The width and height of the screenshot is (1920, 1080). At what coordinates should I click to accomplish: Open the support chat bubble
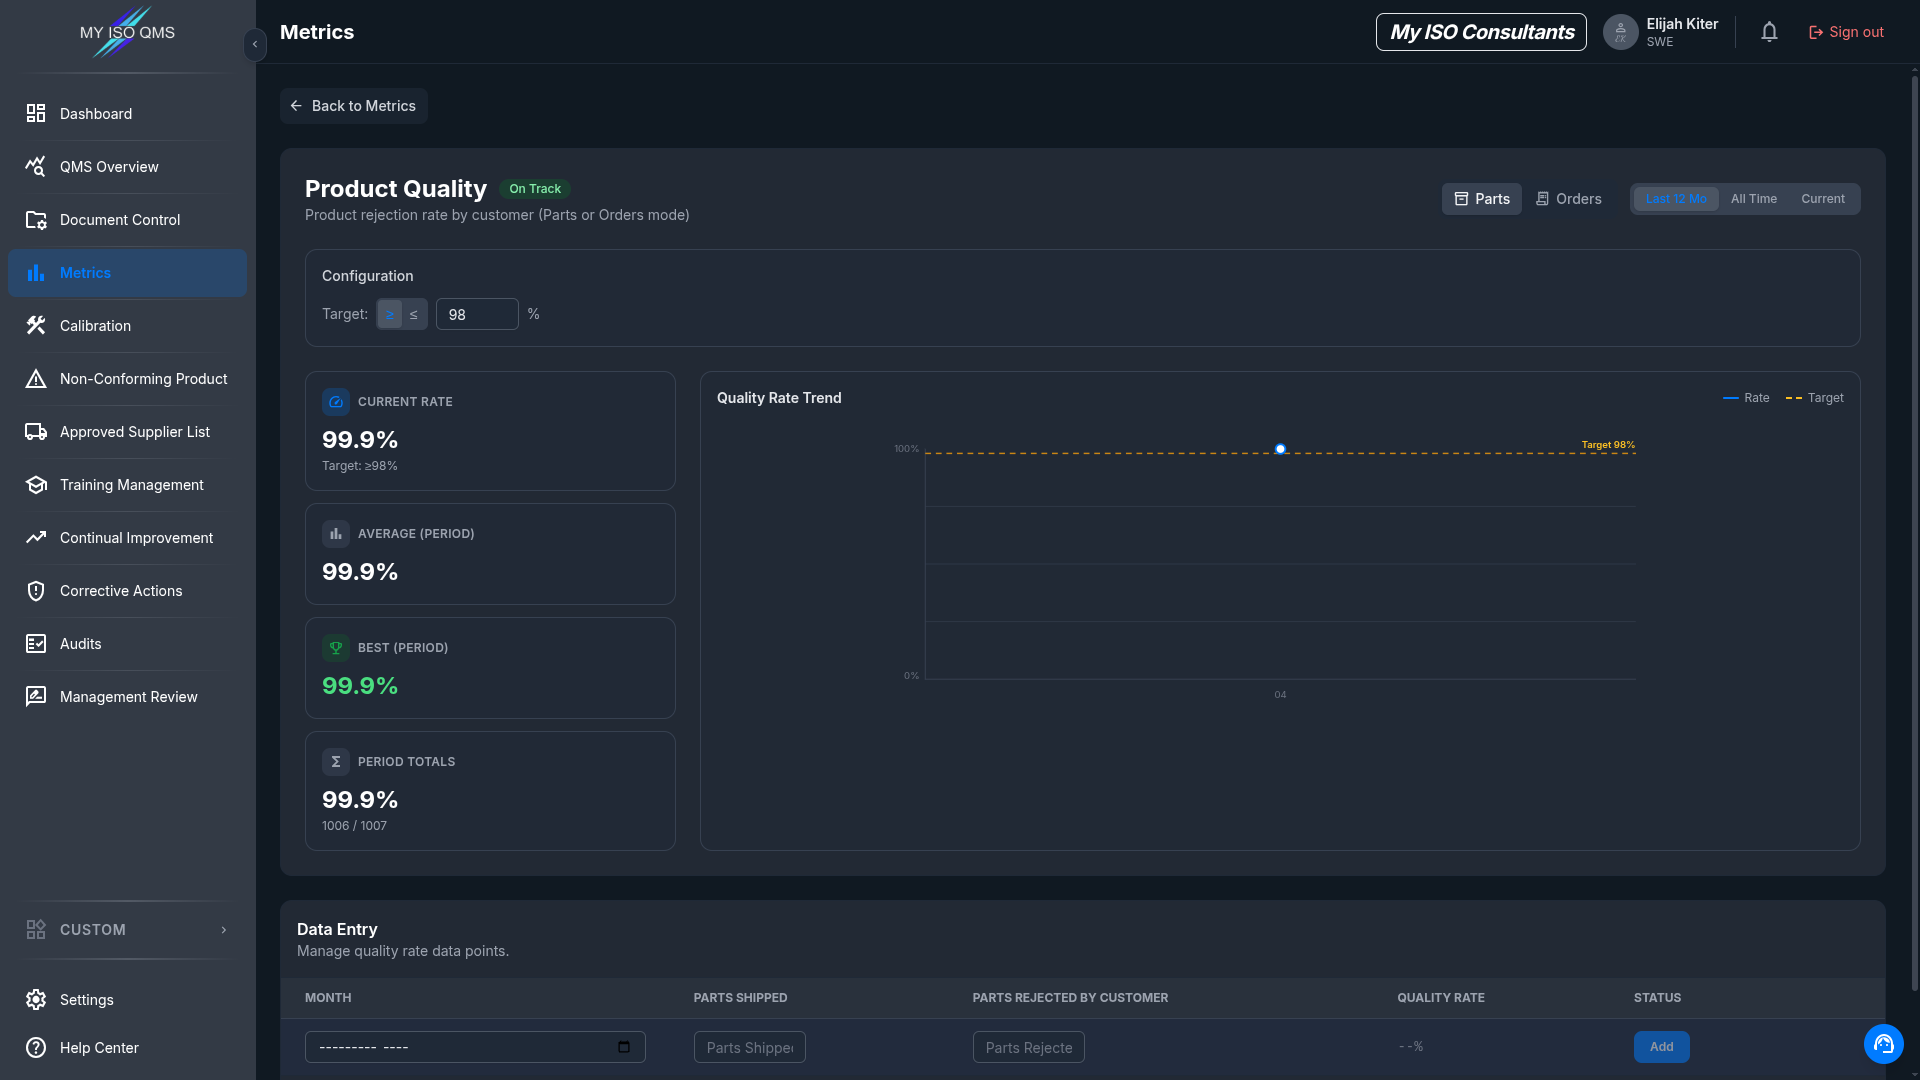pyautogui.click(x=1884, y=1044)
